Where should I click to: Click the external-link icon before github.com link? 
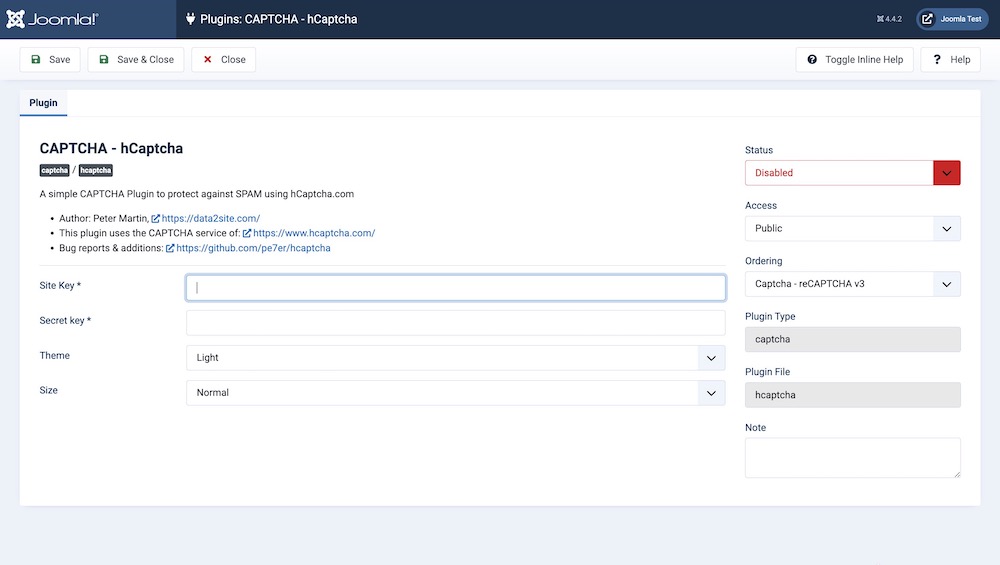pyautogui.click(x=170, y=248)
